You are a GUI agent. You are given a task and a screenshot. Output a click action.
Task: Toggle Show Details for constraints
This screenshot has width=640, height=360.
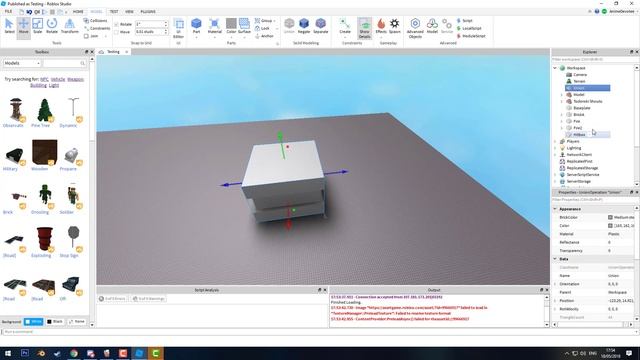coord(364,28)
